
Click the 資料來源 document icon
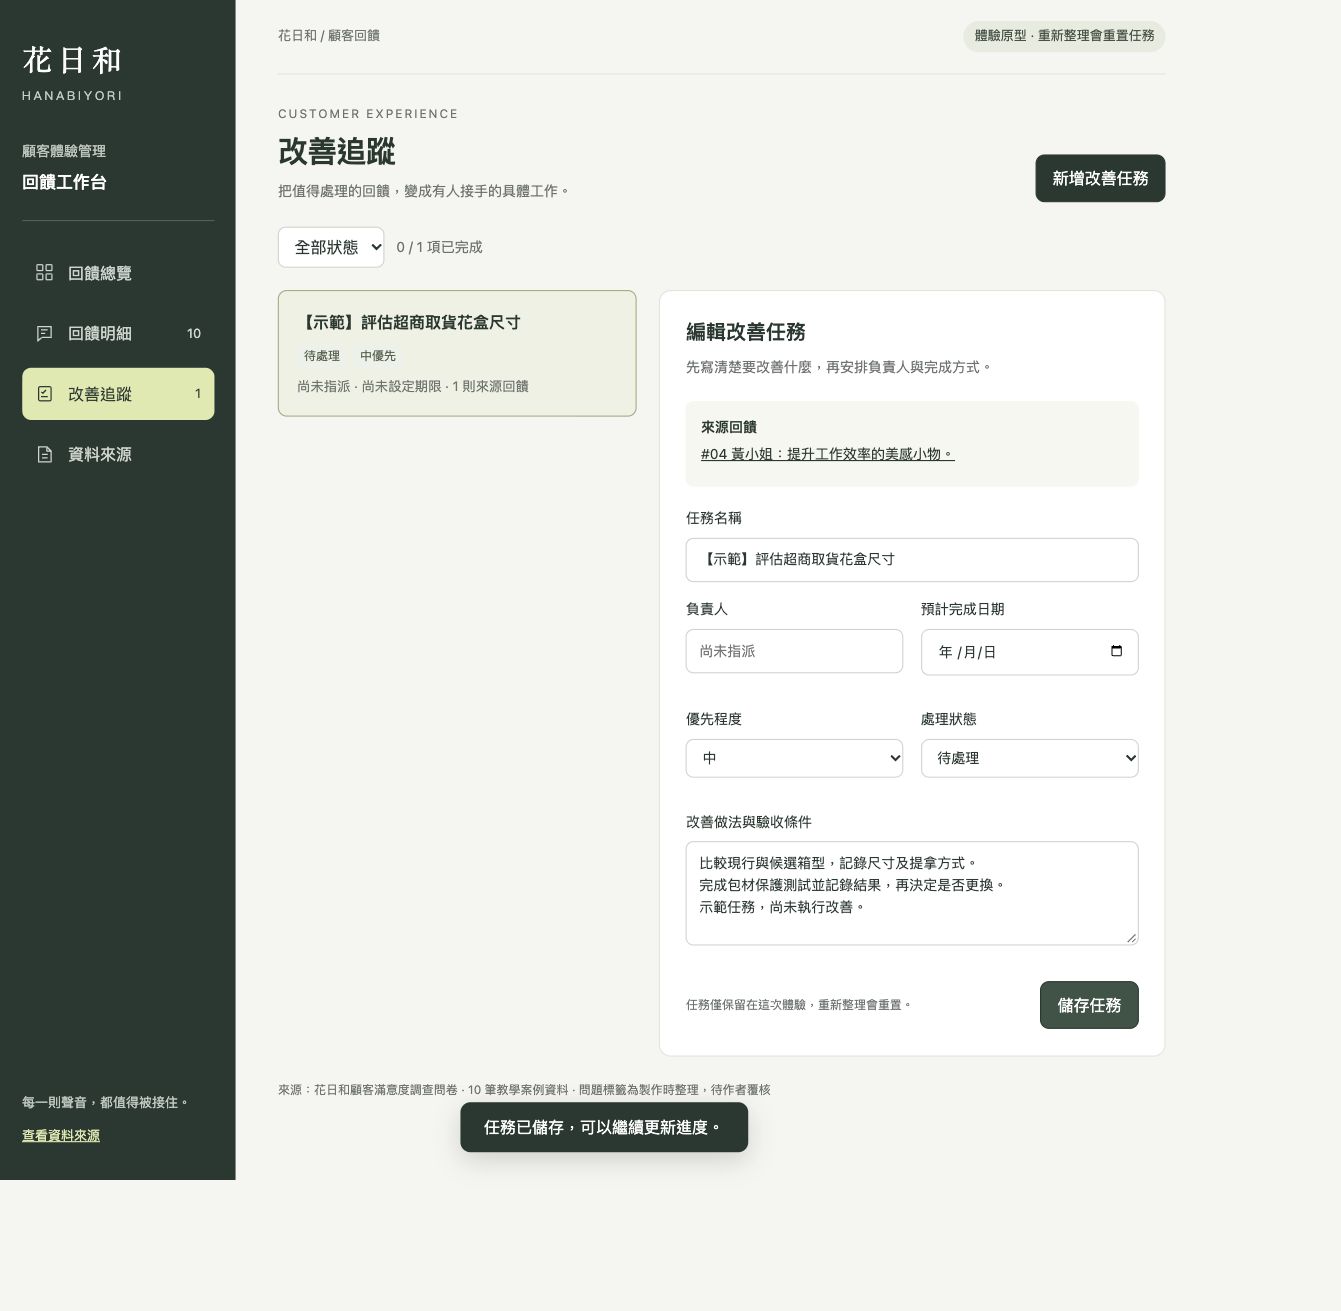pos(44,454)
